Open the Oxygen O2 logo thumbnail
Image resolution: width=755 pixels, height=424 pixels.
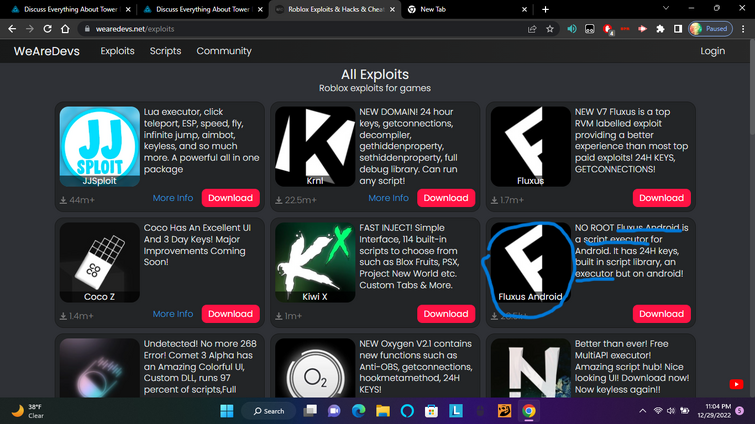coord(315,368)
